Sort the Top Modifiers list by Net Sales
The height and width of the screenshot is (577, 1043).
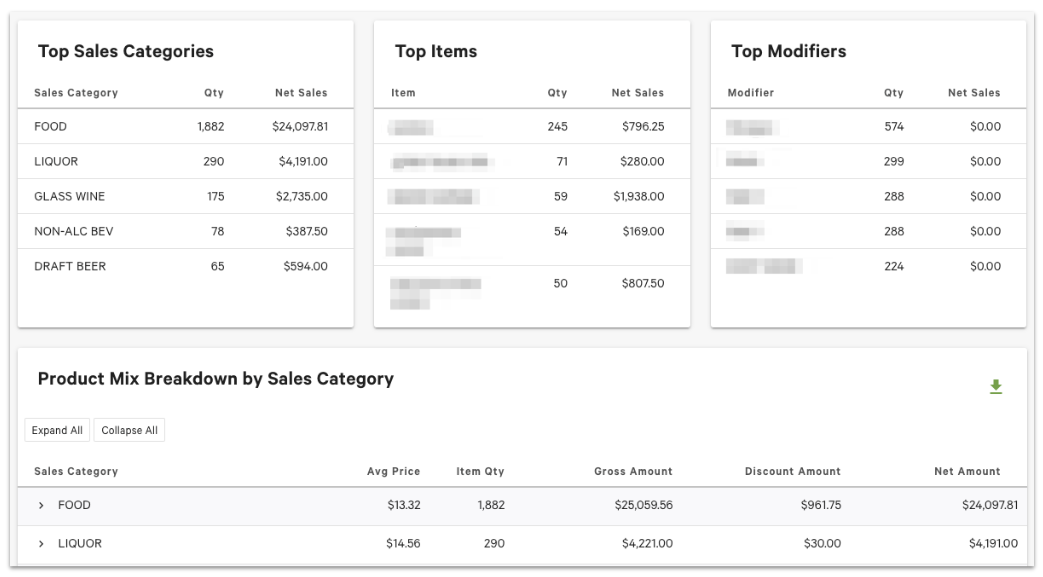click(974, 92)
